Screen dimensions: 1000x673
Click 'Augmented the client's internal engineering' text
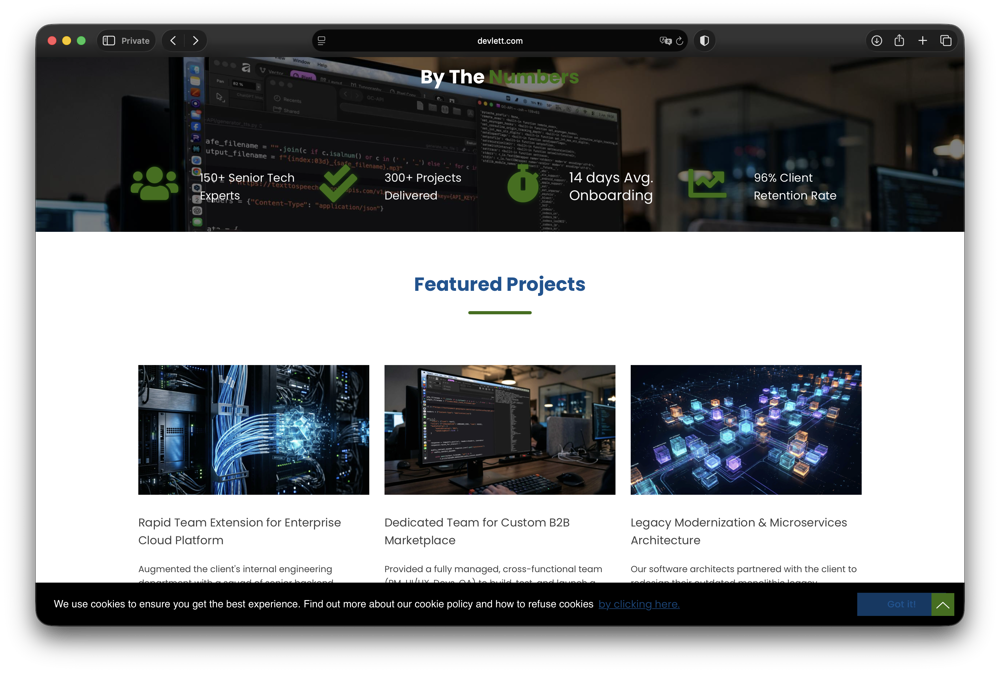click(x=235, y=568)
